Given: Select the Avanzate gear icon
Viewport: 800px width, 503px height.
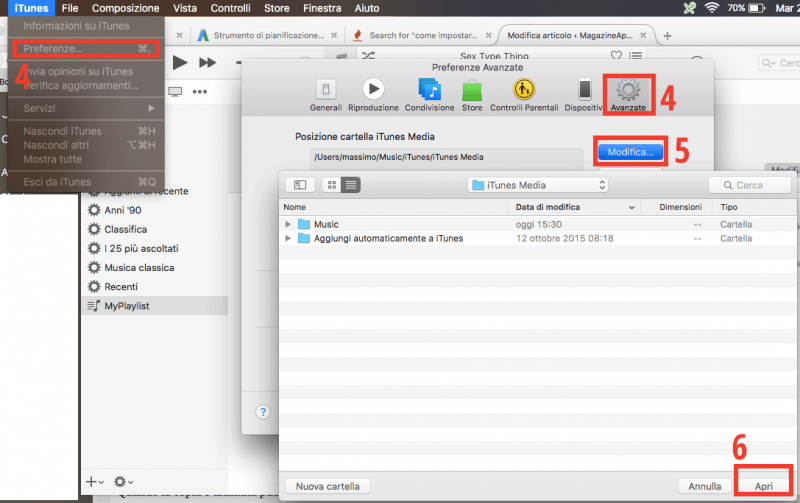Looking at the screenshot, I should (629, 92).
